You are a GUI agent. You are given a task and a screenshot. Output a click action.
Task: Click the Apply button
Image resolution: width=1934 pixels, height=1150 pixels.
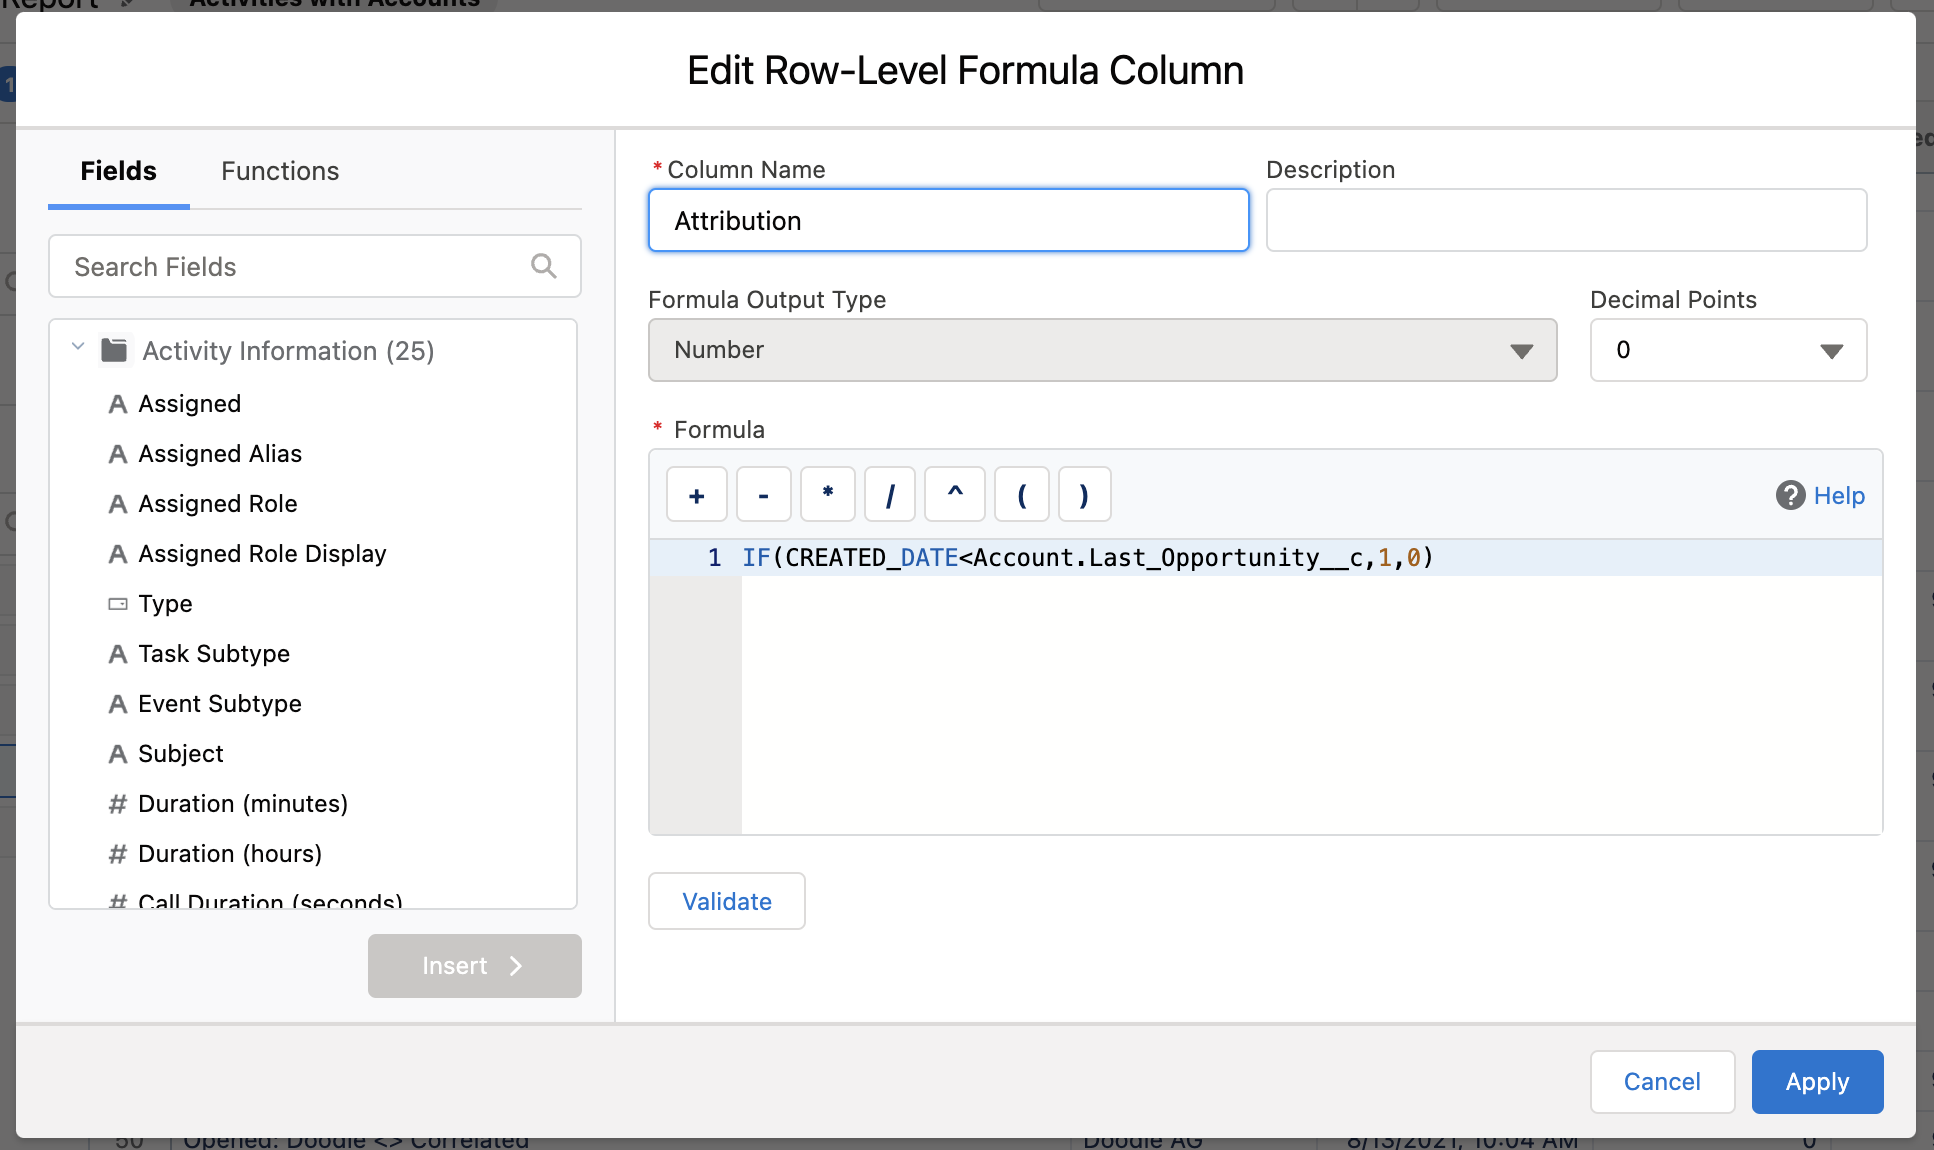pos(1817,1082)
